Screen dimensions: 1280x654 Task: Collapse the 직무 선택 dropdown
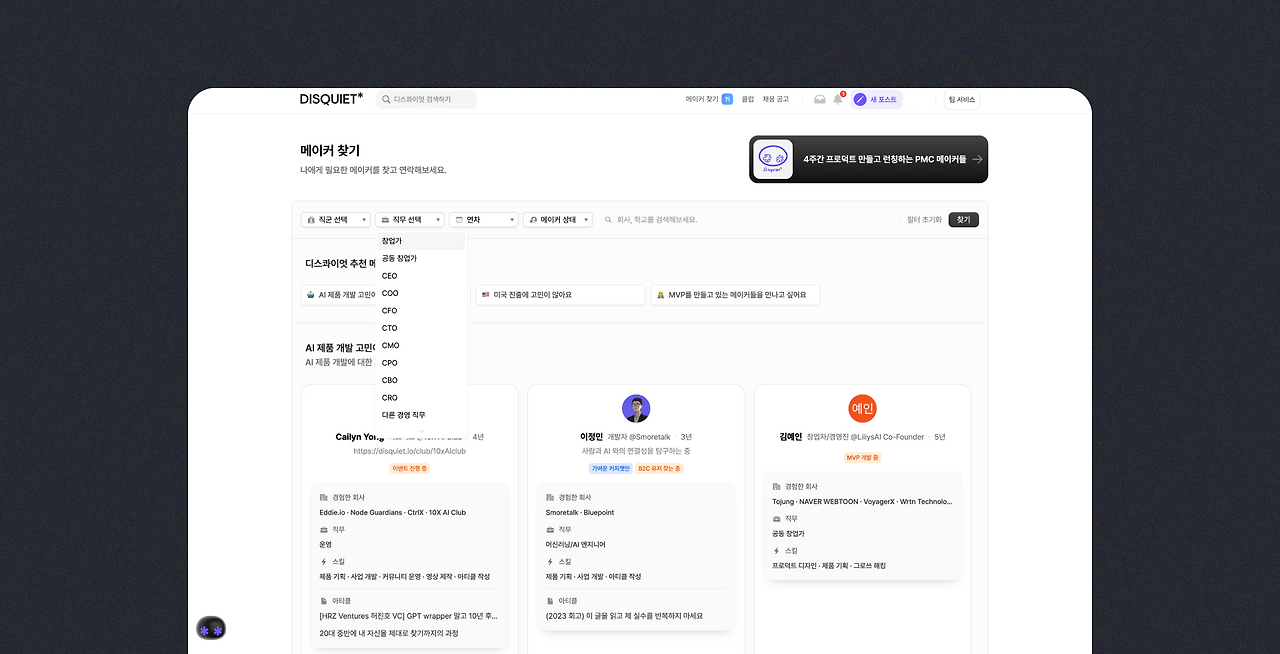point(410,219)
